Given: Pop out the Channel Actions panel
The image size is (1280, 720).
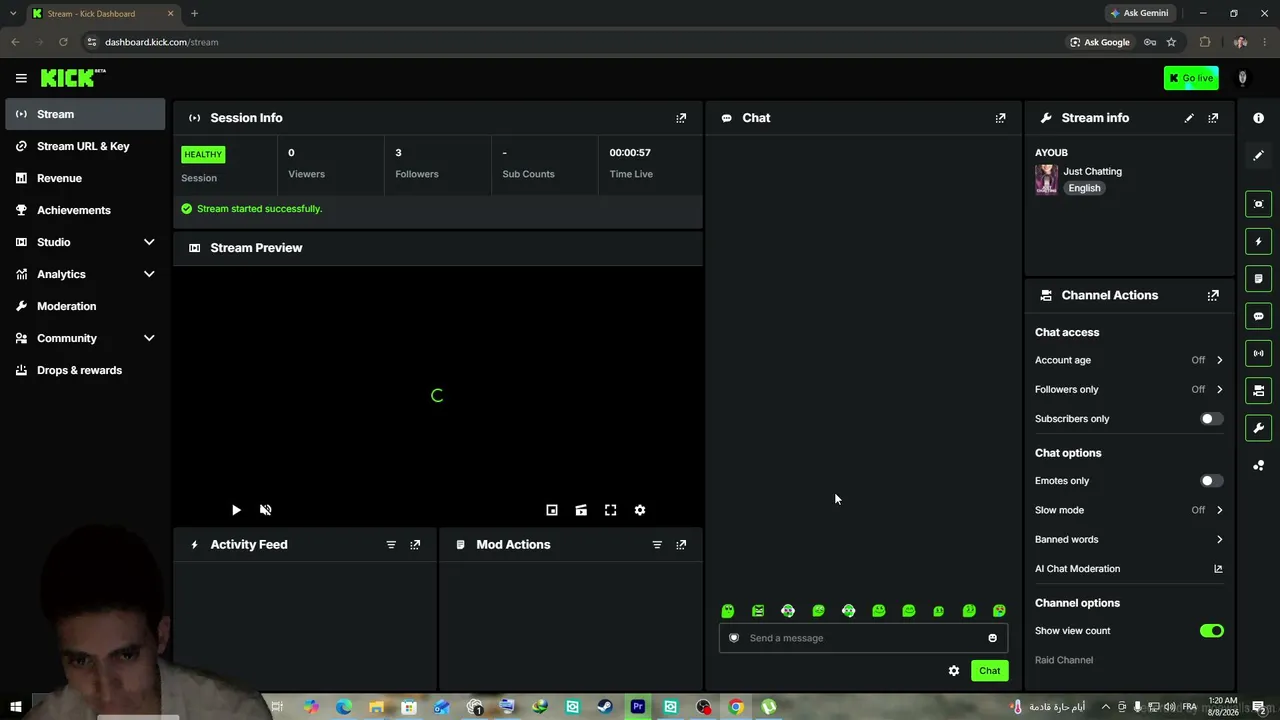Looking at the screenshot, I should click(1213, 296).
